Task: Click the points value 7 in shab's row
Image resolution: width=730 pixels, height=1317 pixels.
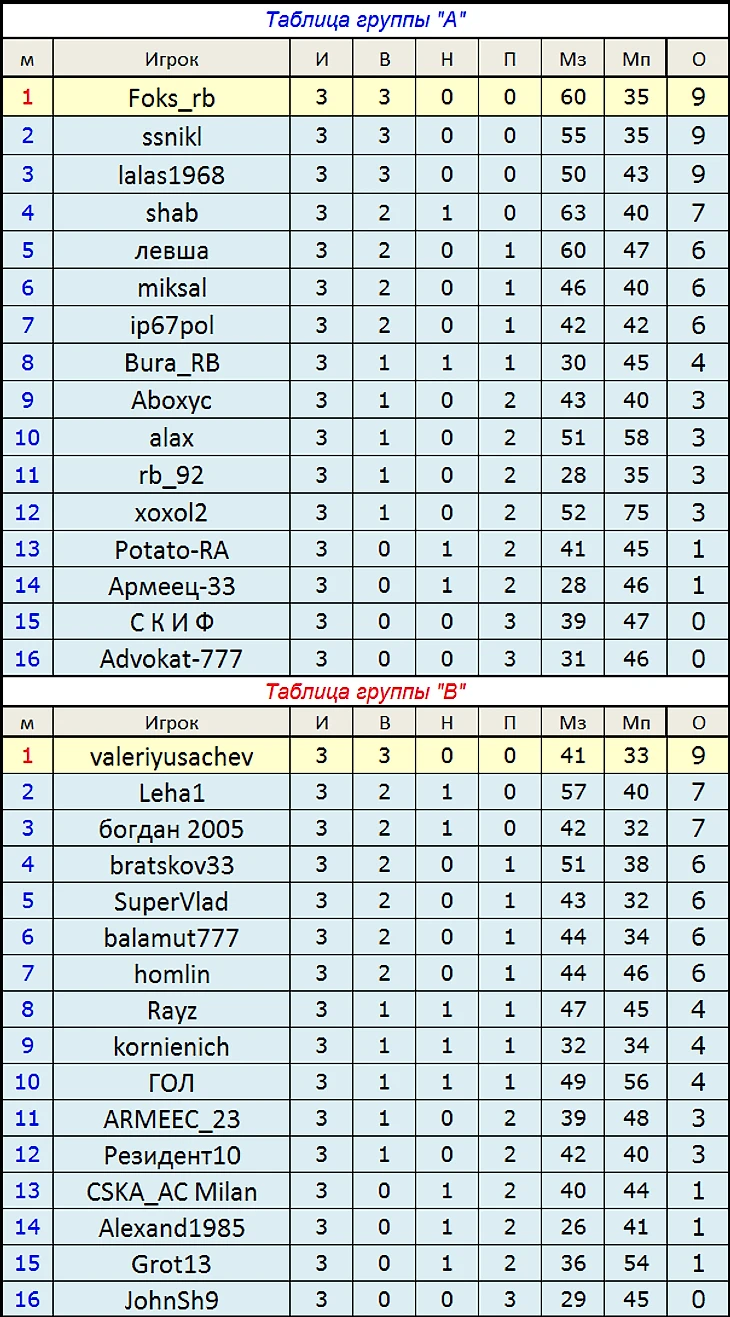Action: click(x=698, y=212)
